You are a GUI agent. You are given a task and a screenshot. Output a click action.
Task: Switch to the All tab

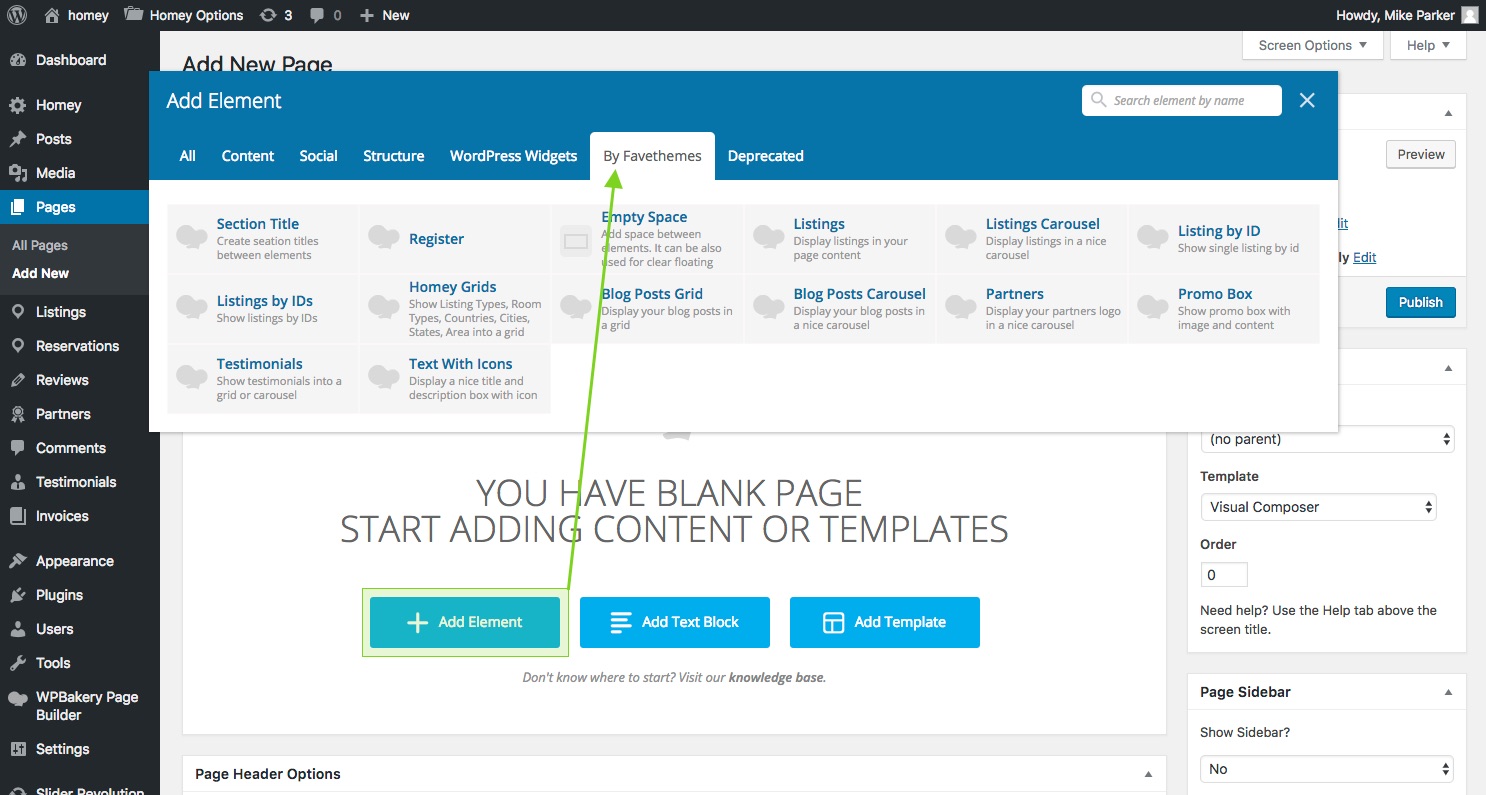(x=187, y=156)
